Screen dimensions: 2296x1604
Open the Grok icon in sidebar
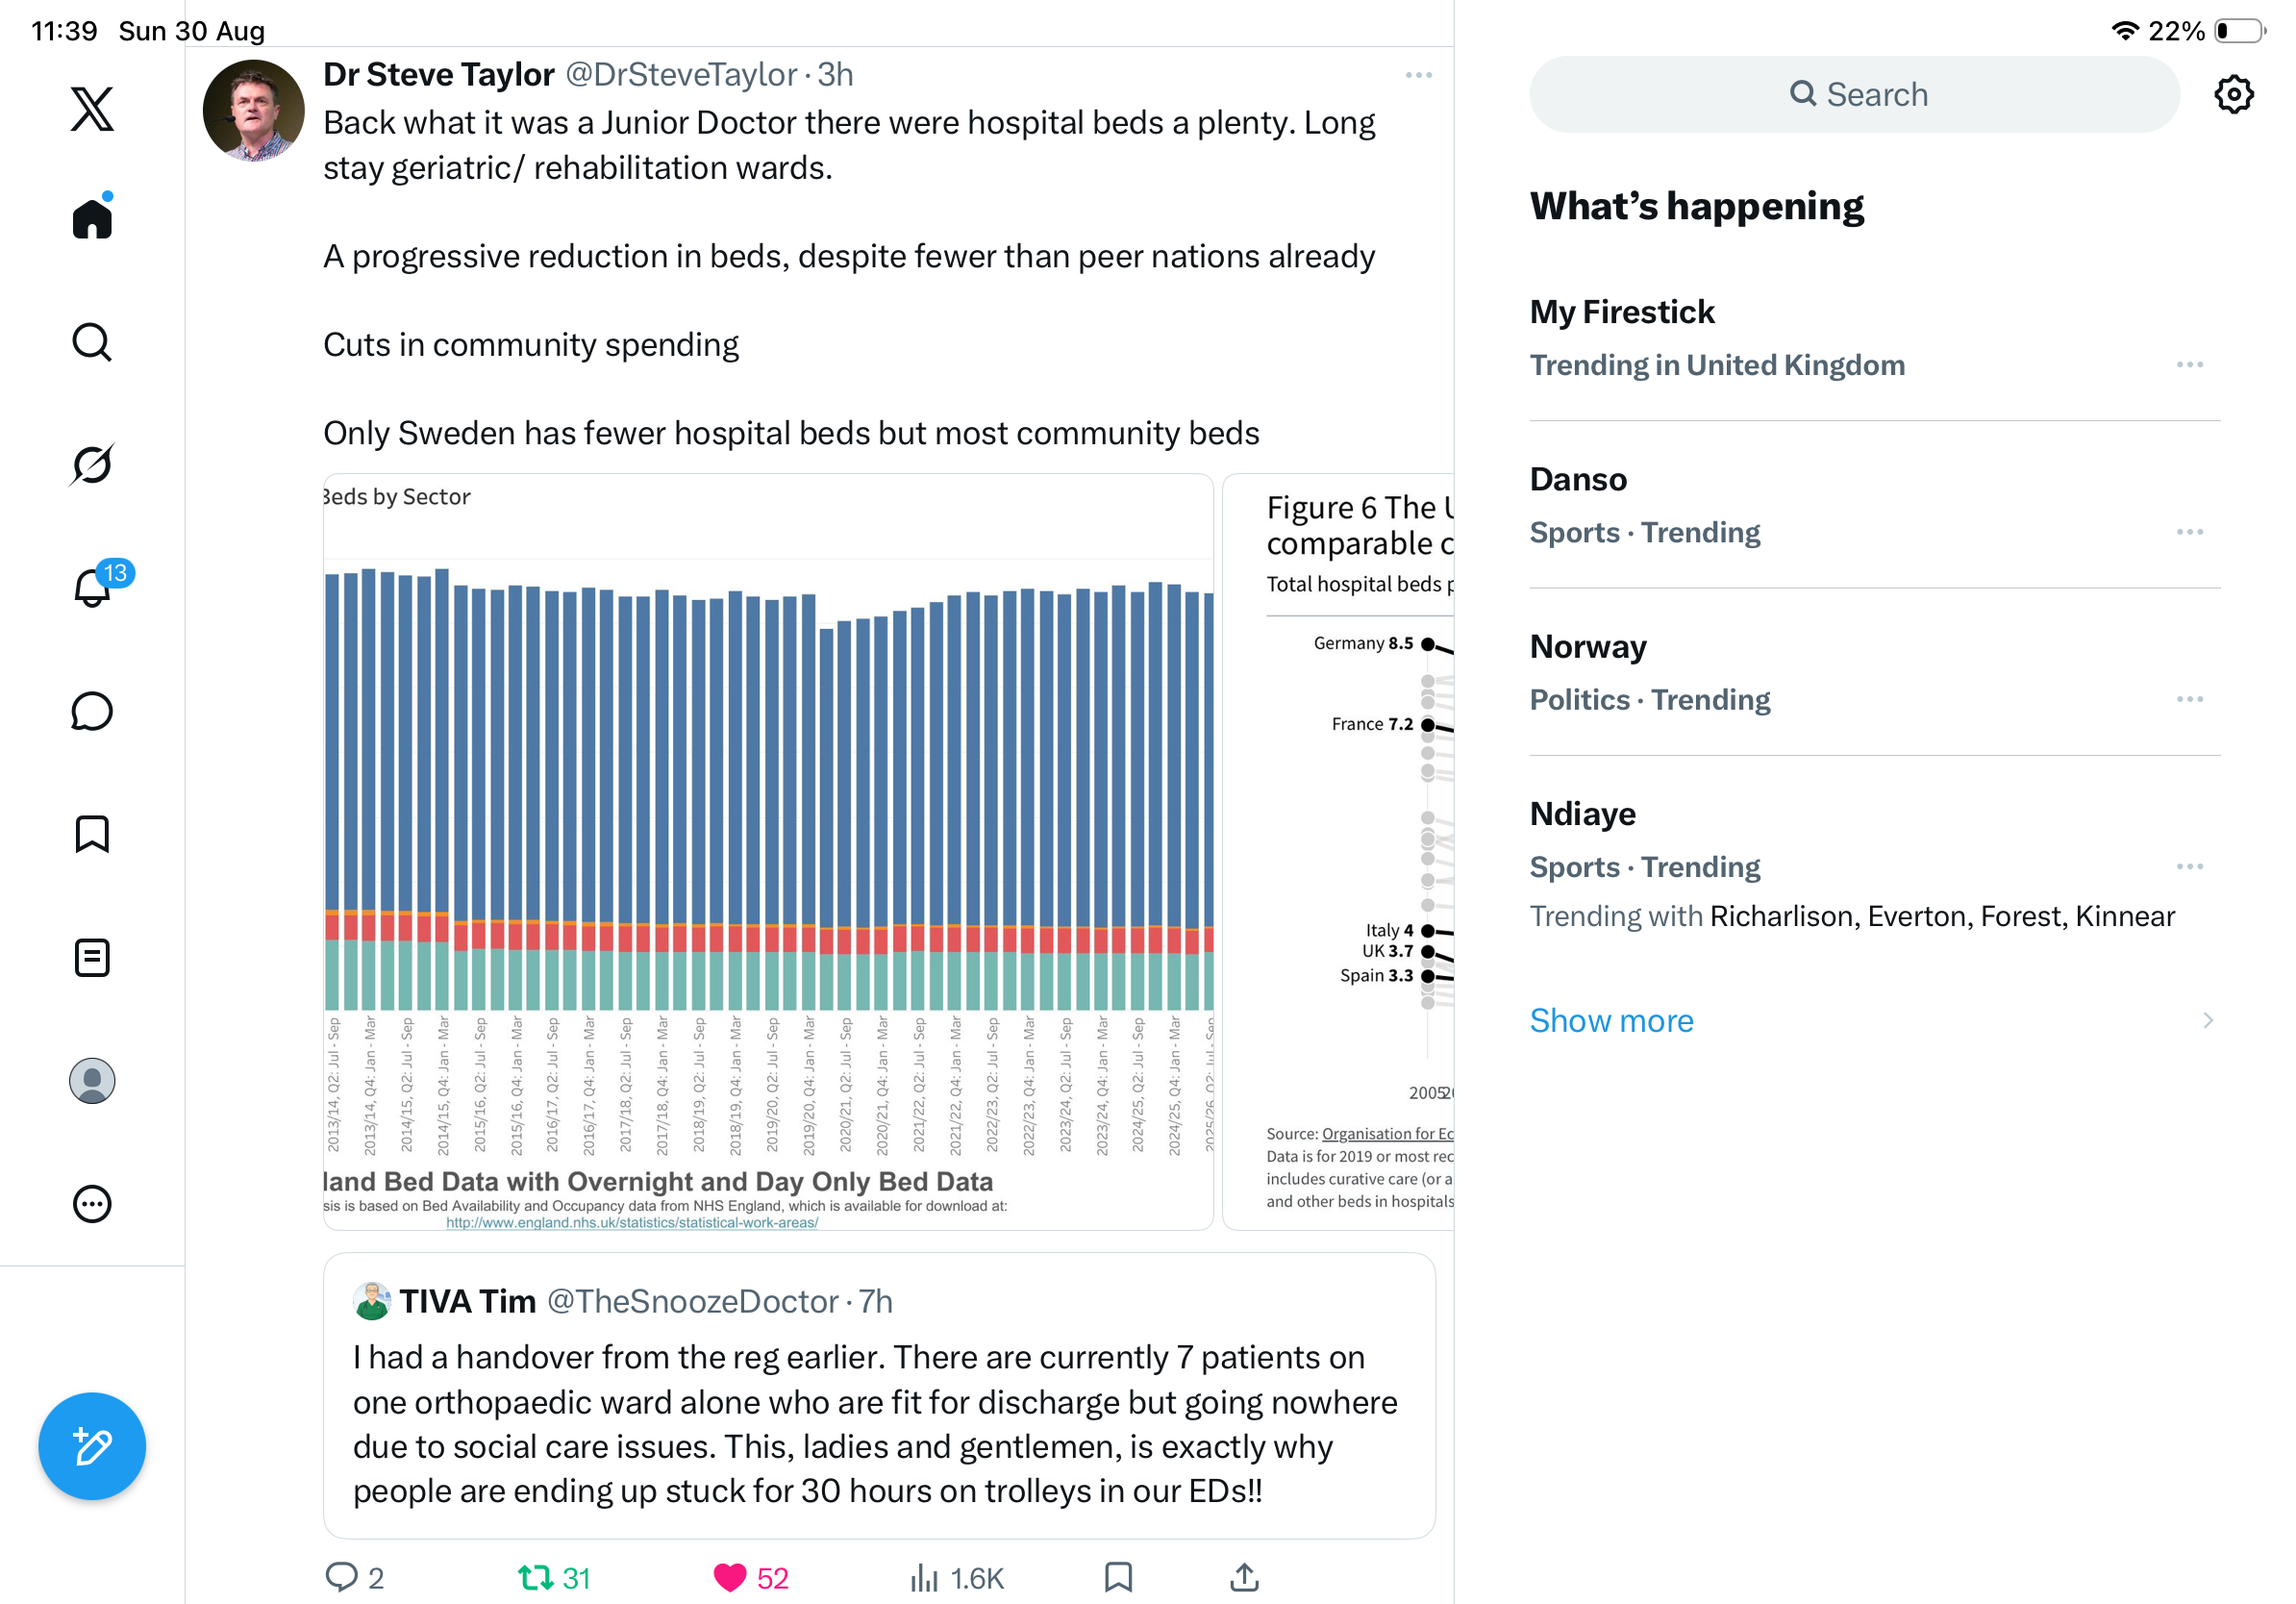[92, 464]
